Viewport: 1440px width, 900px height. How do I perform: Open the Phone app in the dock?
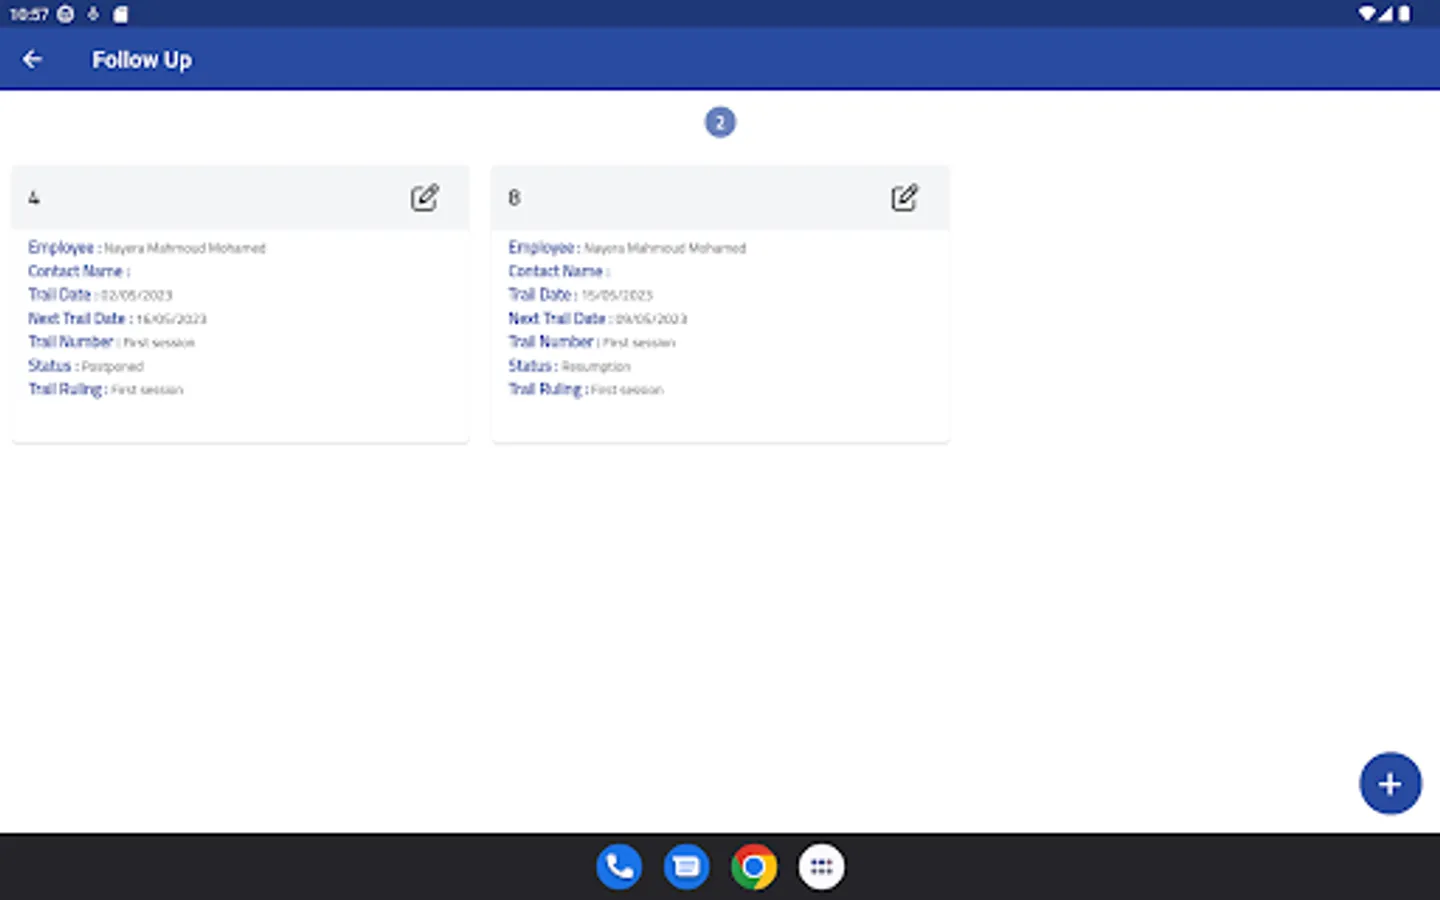[620, 867]
